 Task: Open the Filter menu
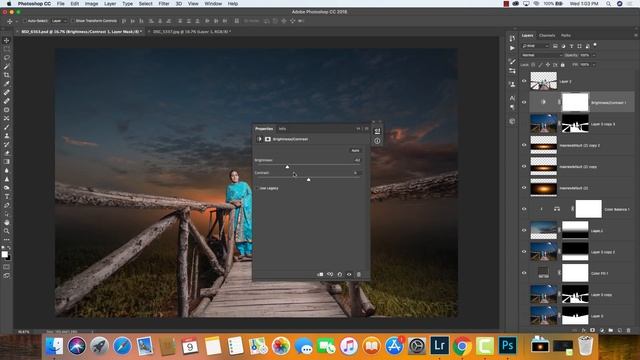click(x=164, y=4)
